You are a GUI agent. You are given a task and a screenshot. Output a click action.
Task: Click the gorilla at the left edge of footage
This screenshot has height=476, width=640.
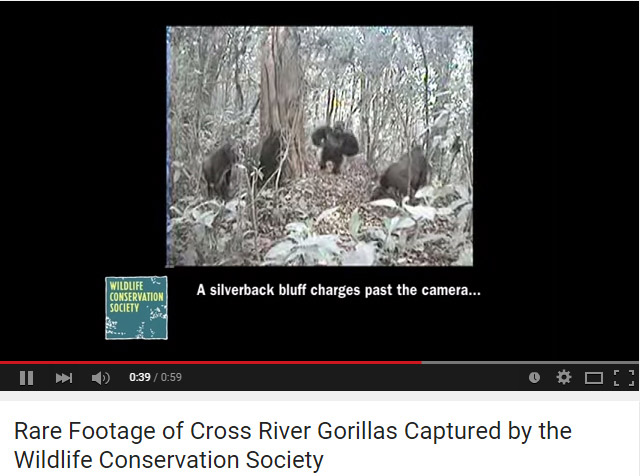point(219,171)
